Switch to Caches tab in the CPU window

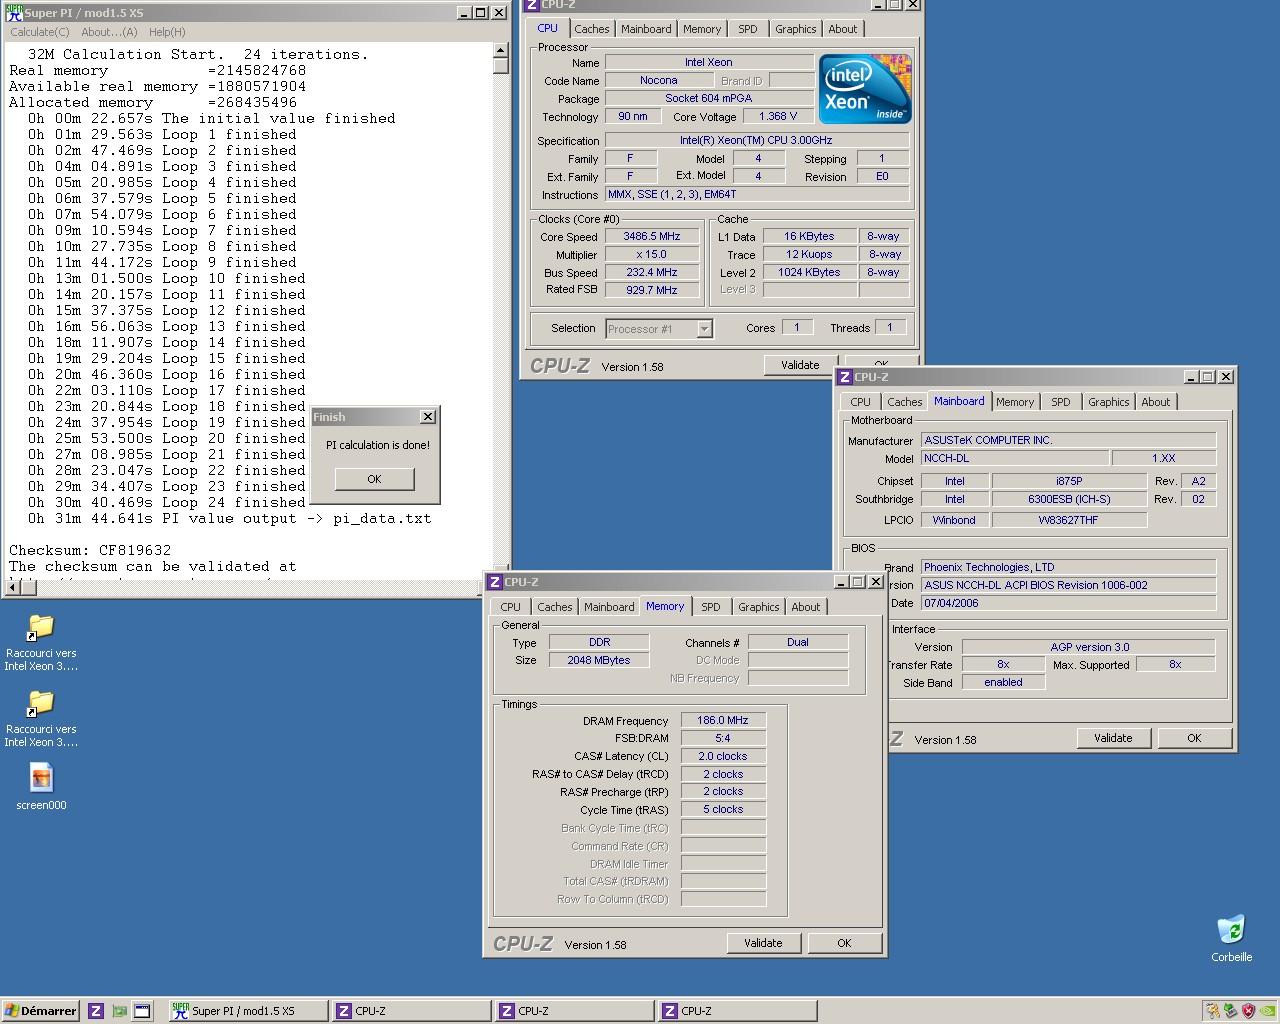[x=592, y=29]
